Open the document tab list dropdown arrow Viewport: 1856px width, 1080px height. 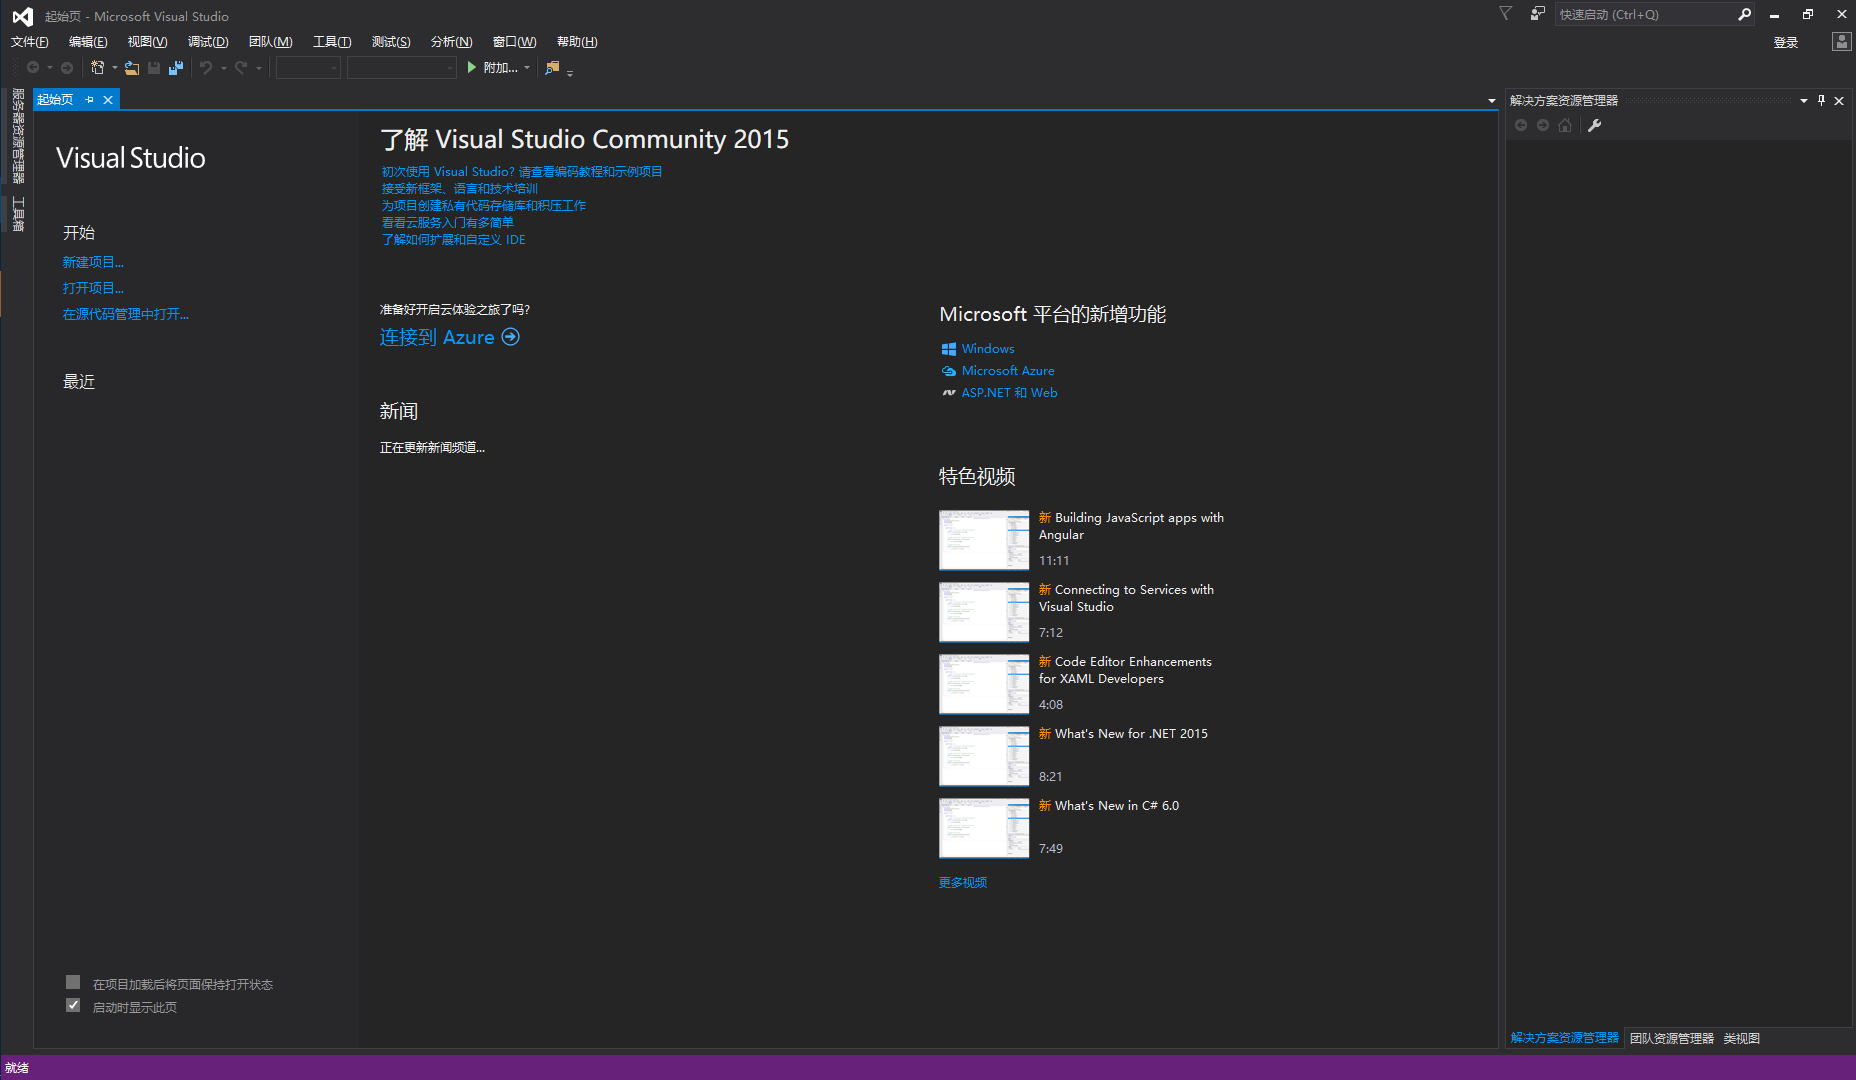1492,100
